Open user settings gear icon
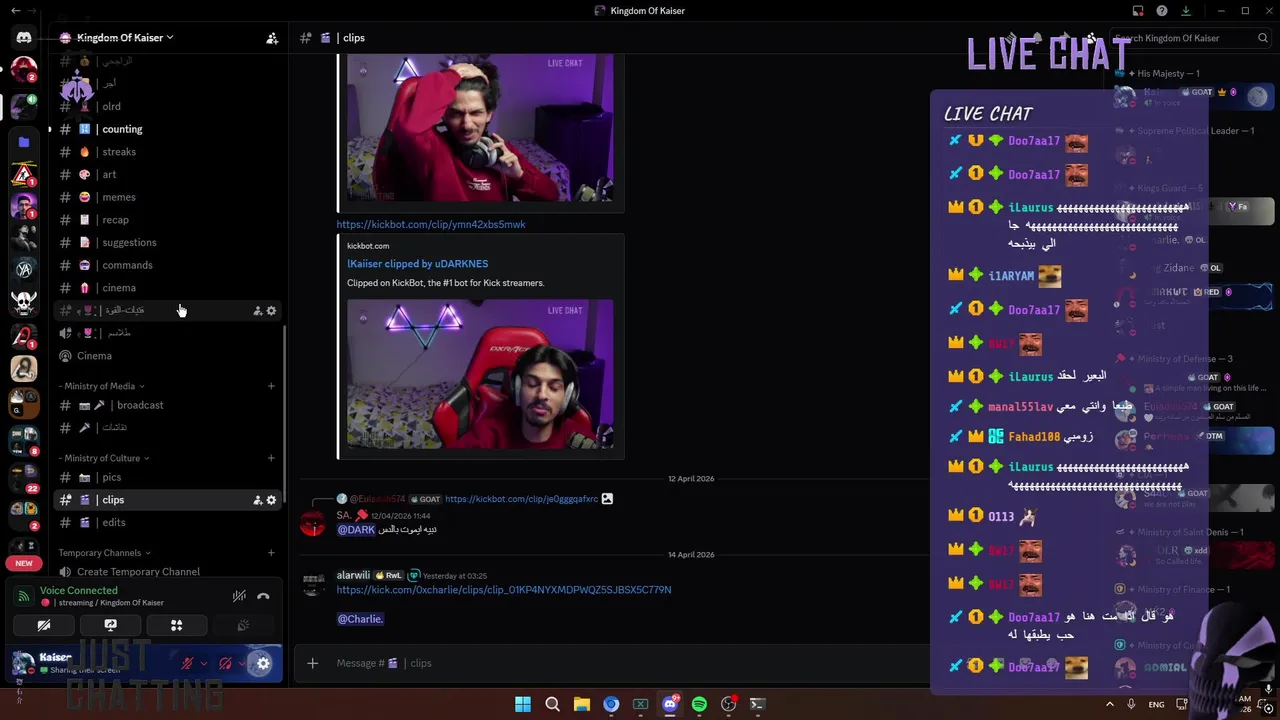1280x720 pixels. pos(263,663)
